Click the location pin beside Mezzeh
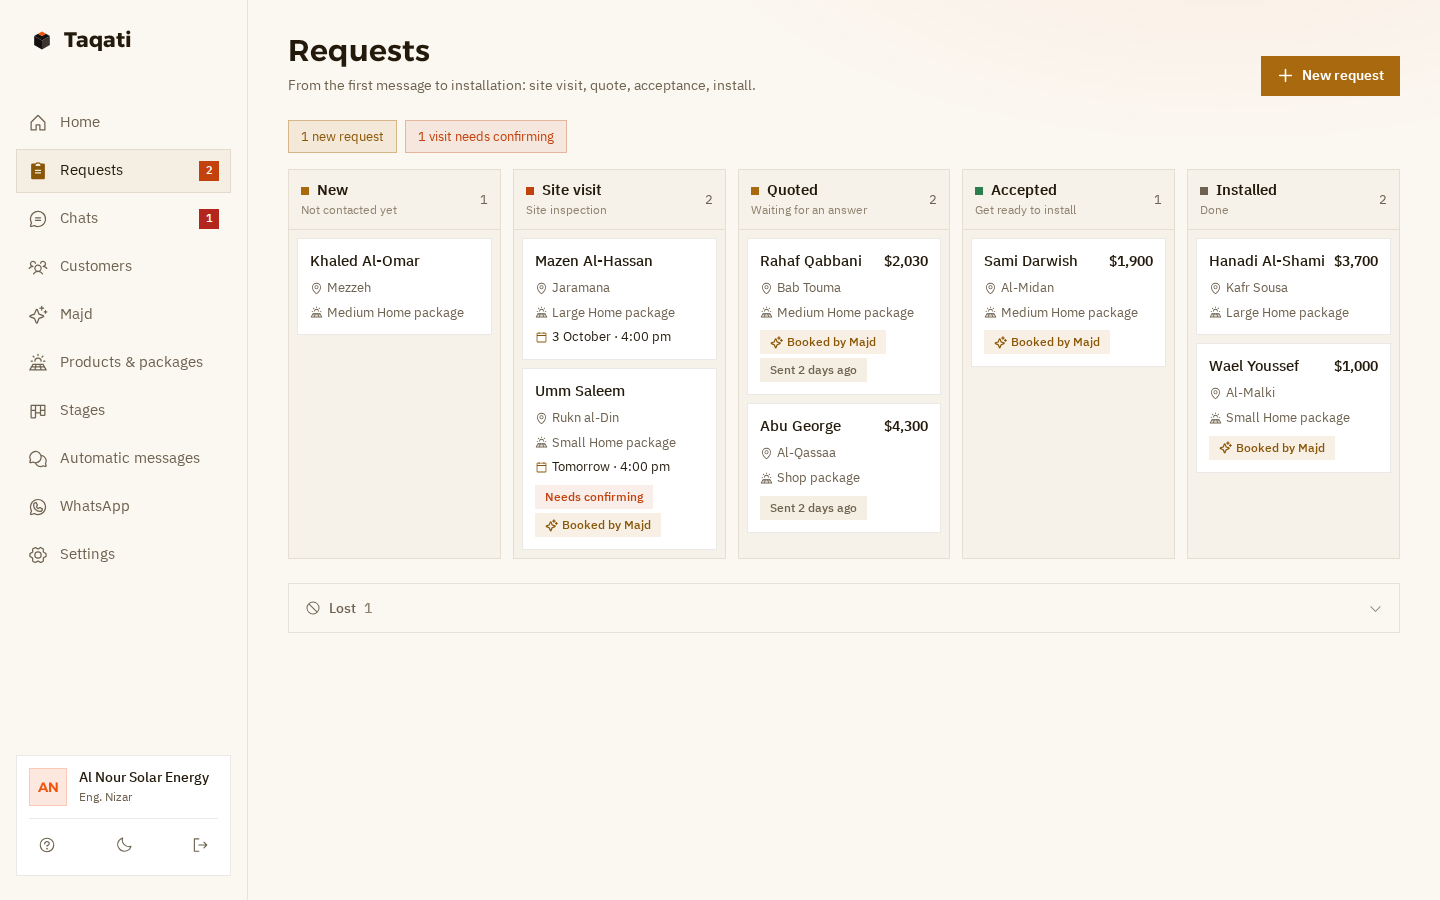The height and width of the screenshot is (900, 1440). click(x=316, y=288)
